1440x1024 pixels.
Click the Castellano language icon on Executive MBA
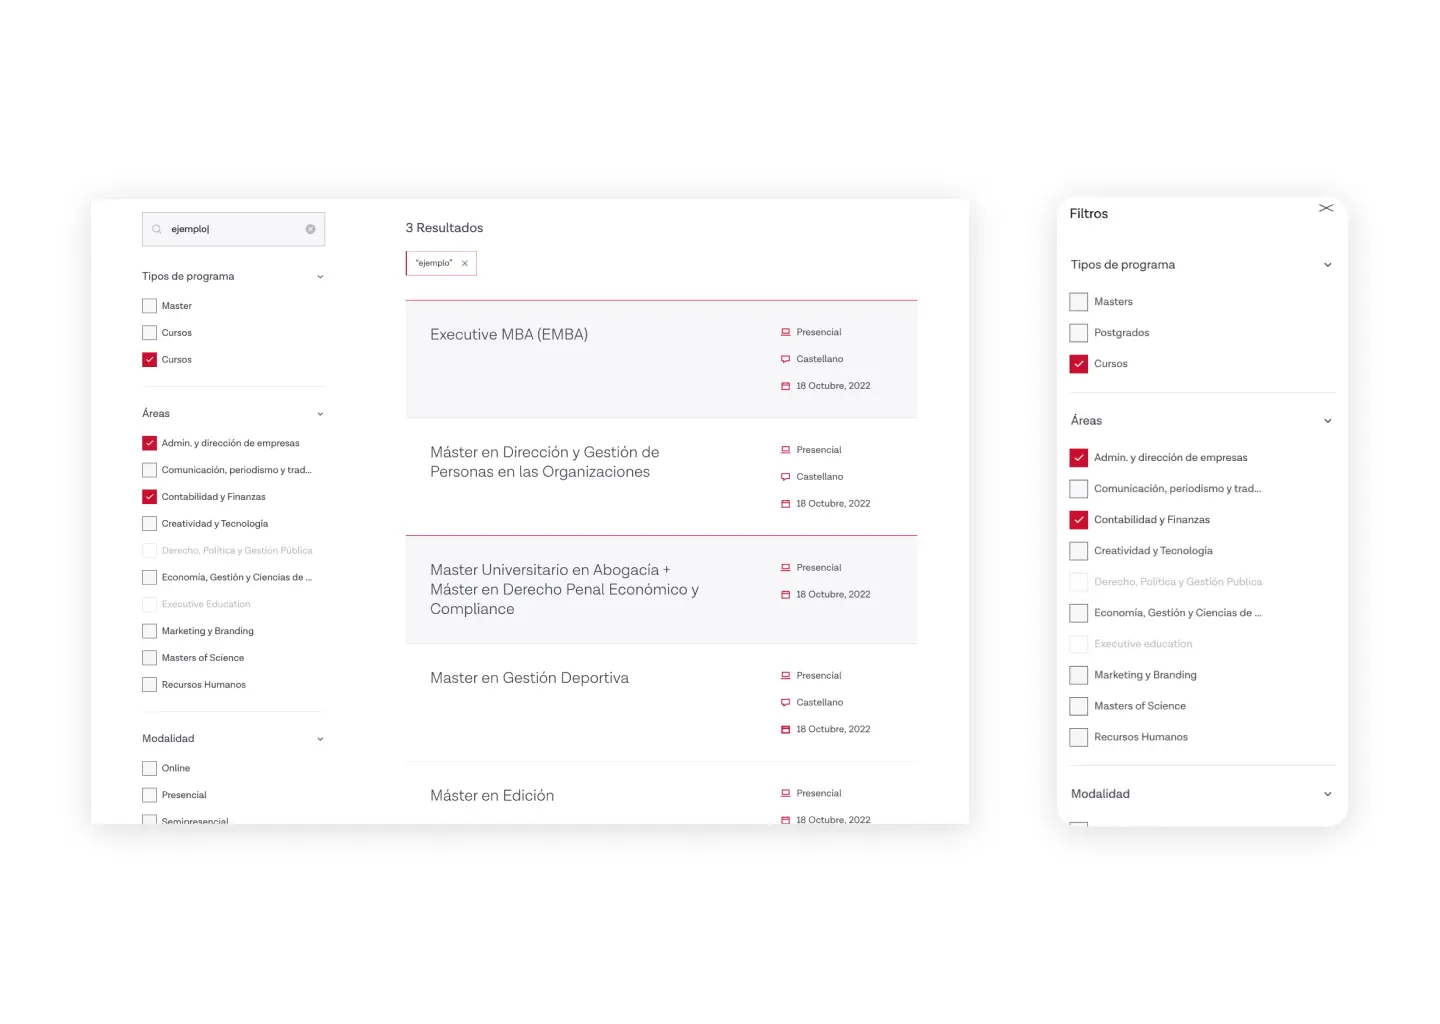click(x=786, y=359)
